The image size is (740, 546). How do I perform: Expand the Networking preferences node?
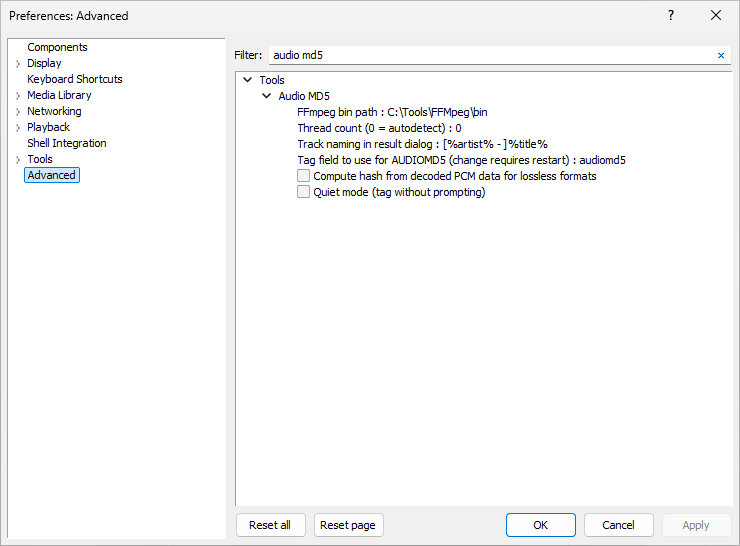17,112
